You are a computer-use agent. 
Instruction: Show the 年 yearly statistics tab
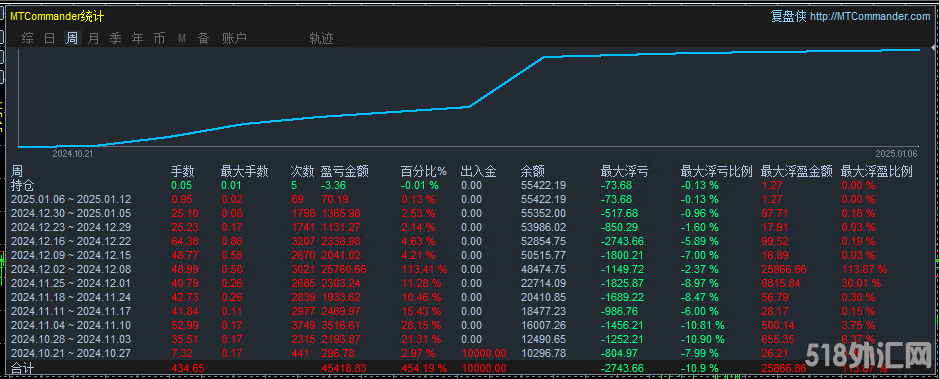pos(138,38)
